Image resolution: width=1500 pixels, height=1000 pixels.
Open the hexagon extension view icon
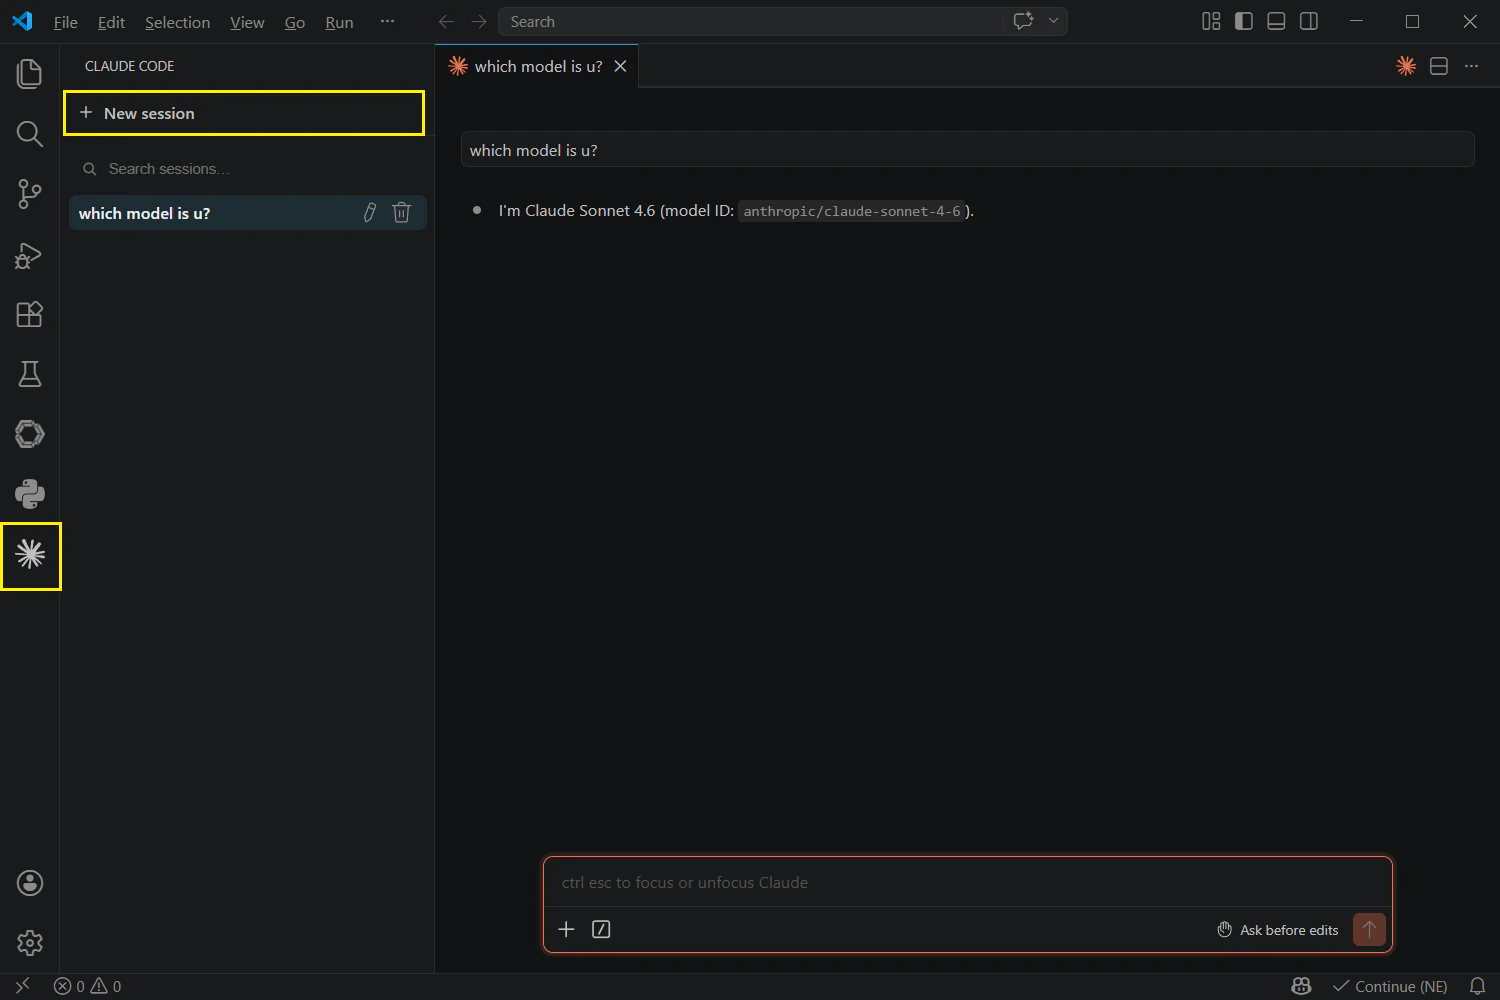point(30,434)
